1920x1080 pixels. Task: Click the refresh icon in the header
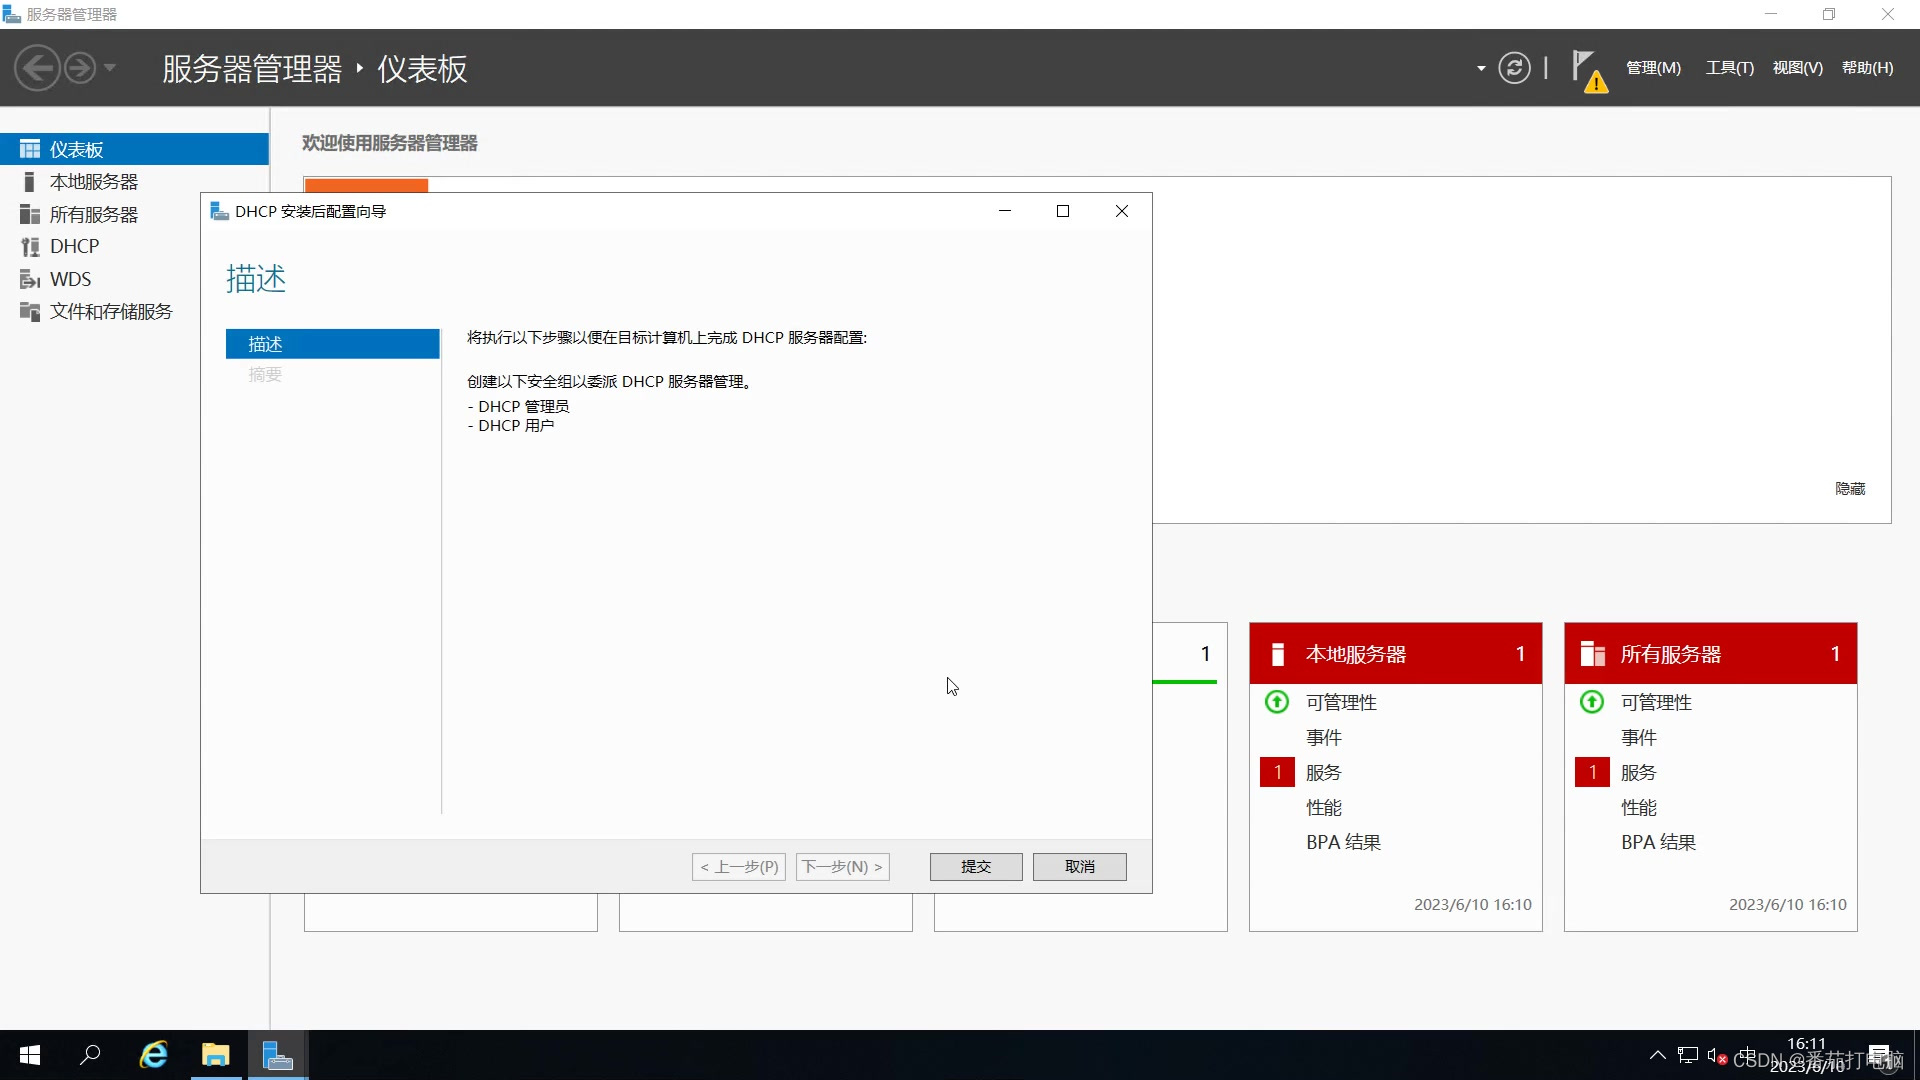tap(1514, 68)
